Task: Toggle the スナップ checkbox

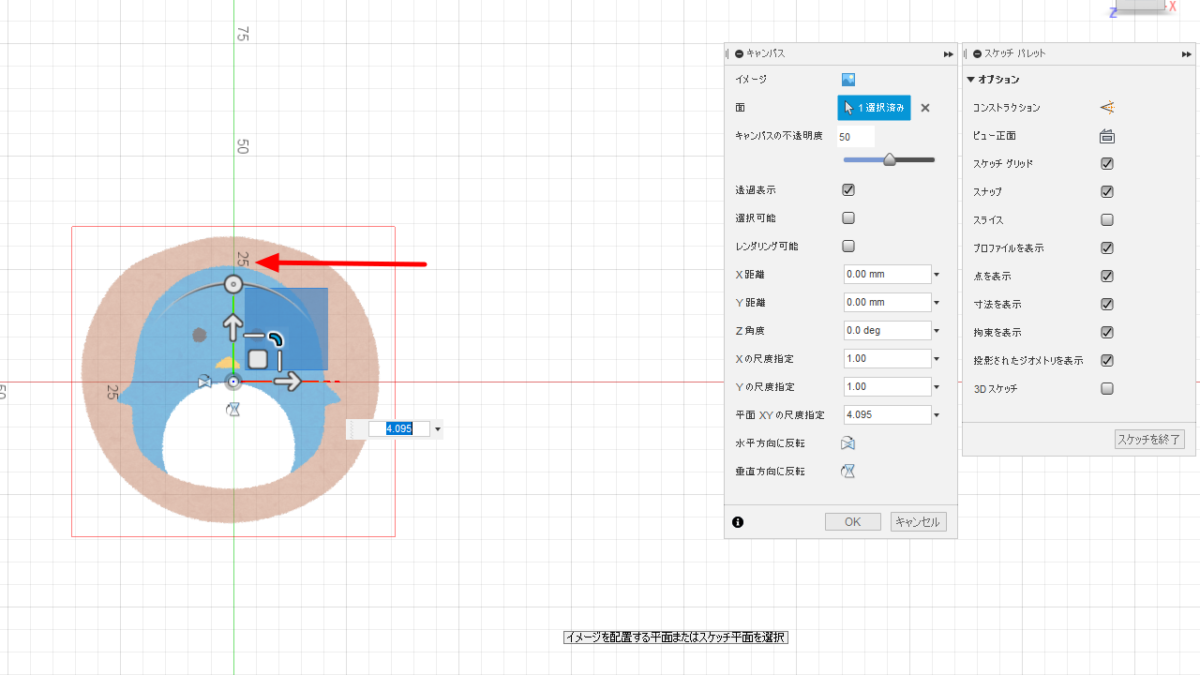Action: [1107, 192]
